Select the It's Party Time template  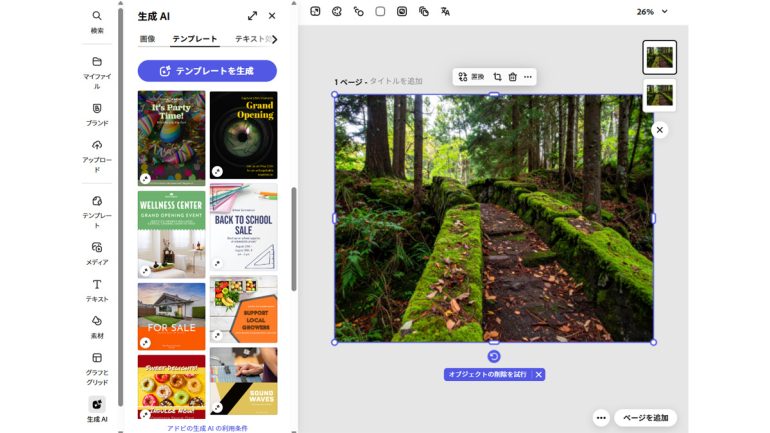(x=171, y=138)
